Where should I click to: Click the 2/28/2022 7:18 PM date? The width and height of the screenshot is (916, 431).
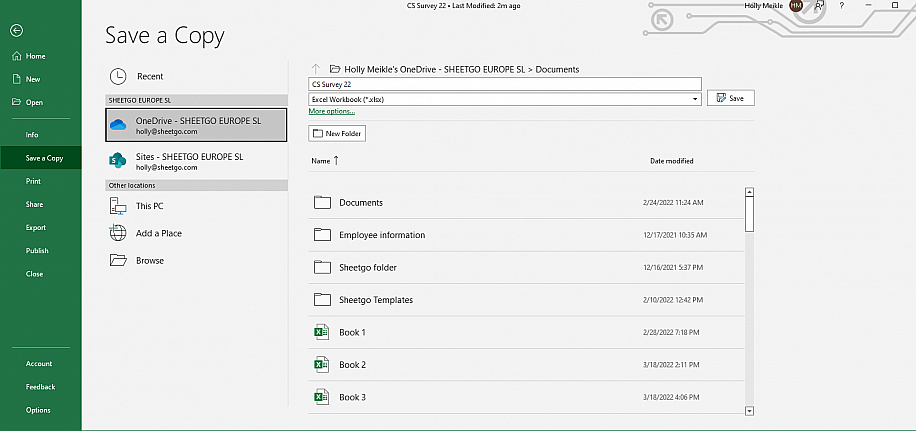coord(671,332)
